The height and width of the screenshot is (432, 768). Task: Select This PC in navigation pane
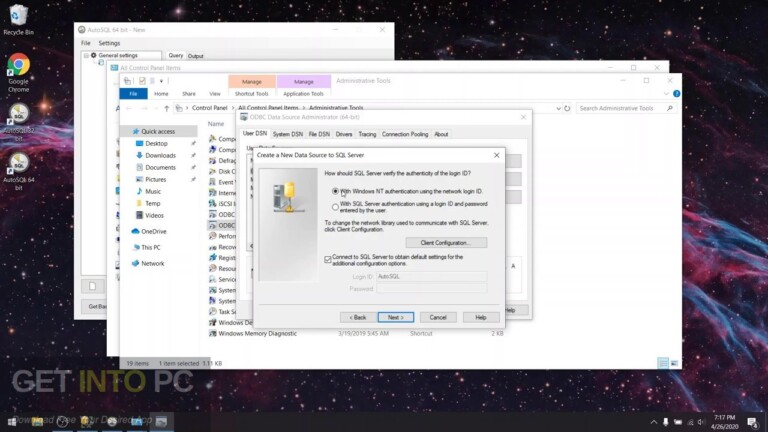click(150, 247)
